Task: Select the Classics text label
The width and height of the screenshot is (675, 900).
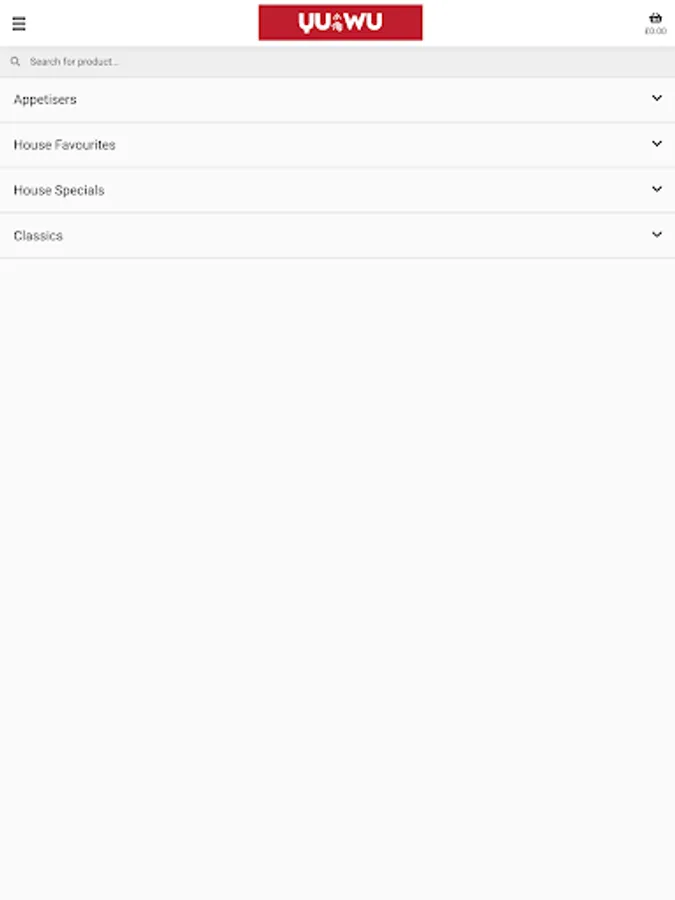Action: tap(38, 235)
